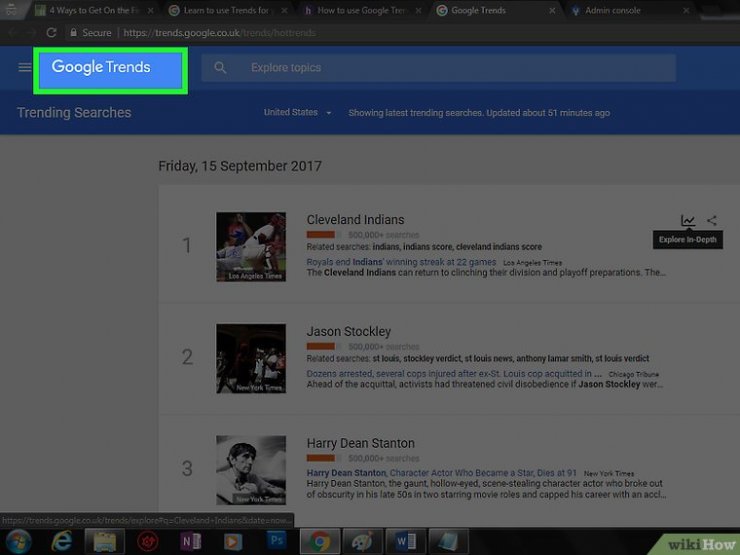Switch to Chrome in the taskbar

pos(320,542)
